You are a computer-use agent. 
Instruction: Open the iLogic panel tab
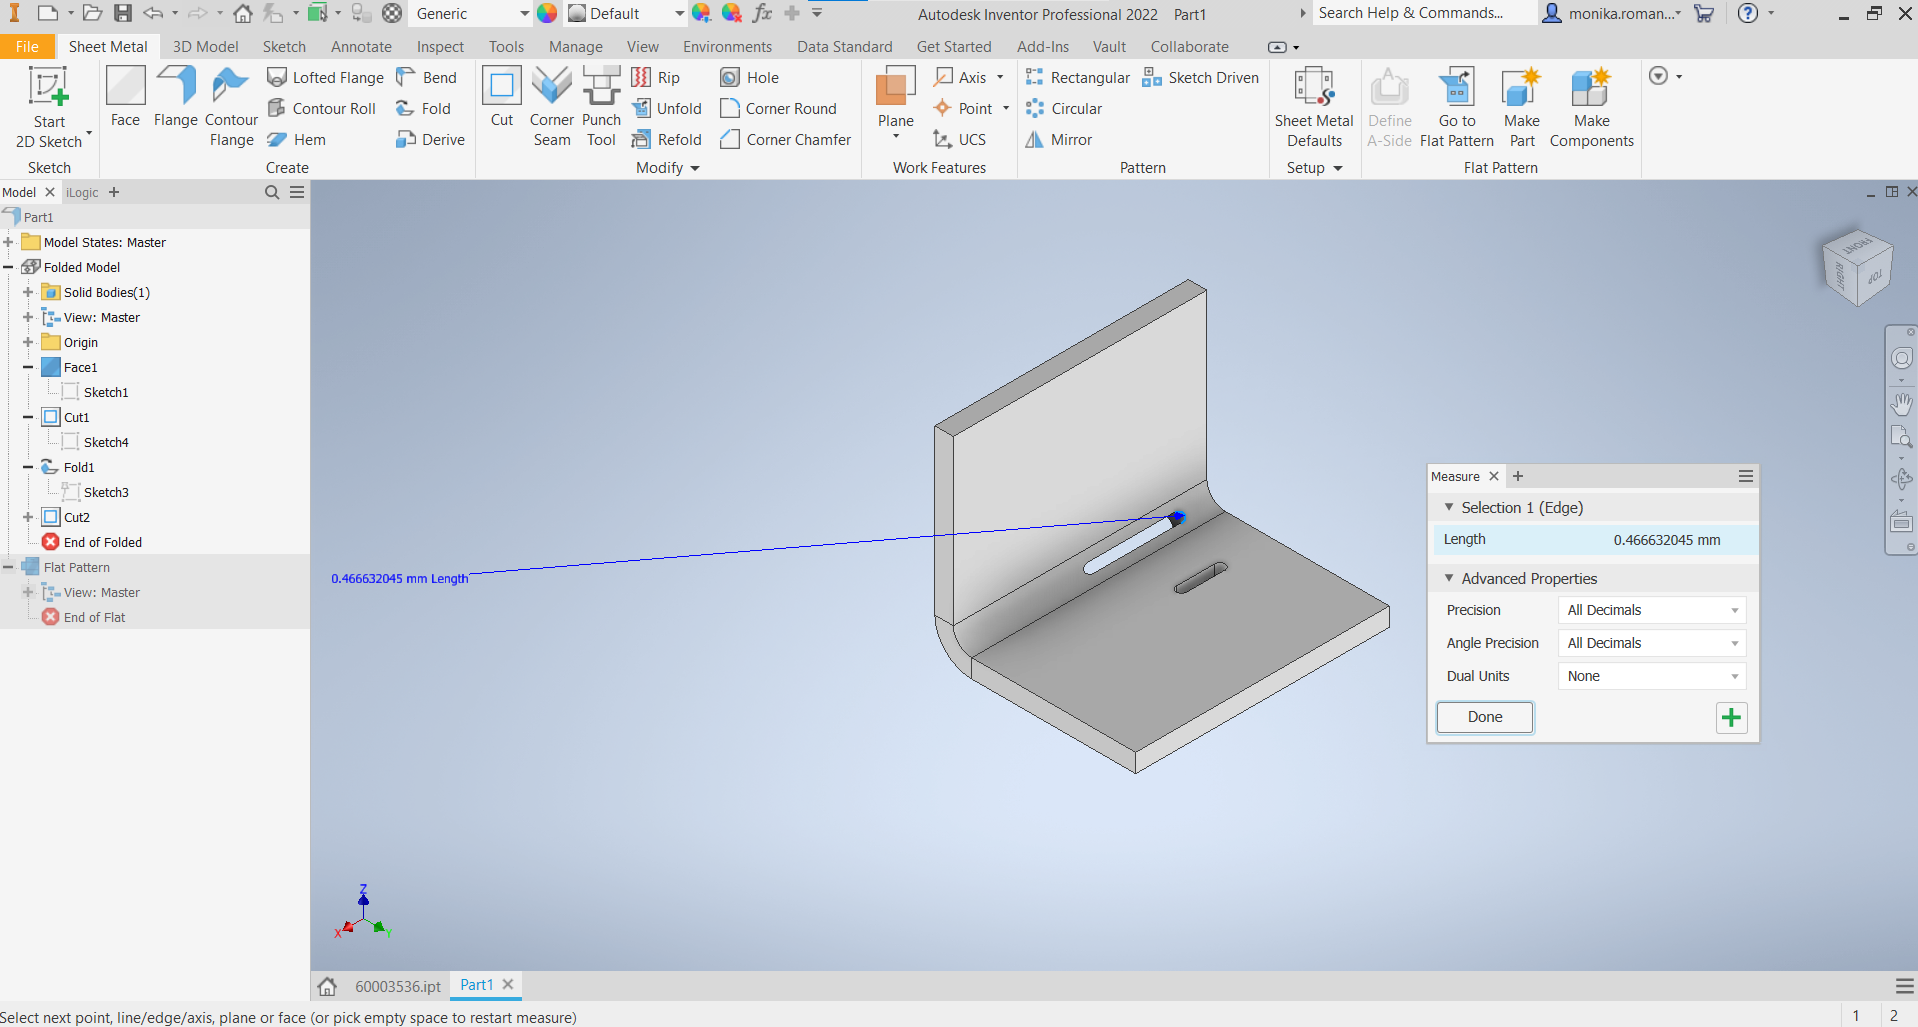click(82, 192)
